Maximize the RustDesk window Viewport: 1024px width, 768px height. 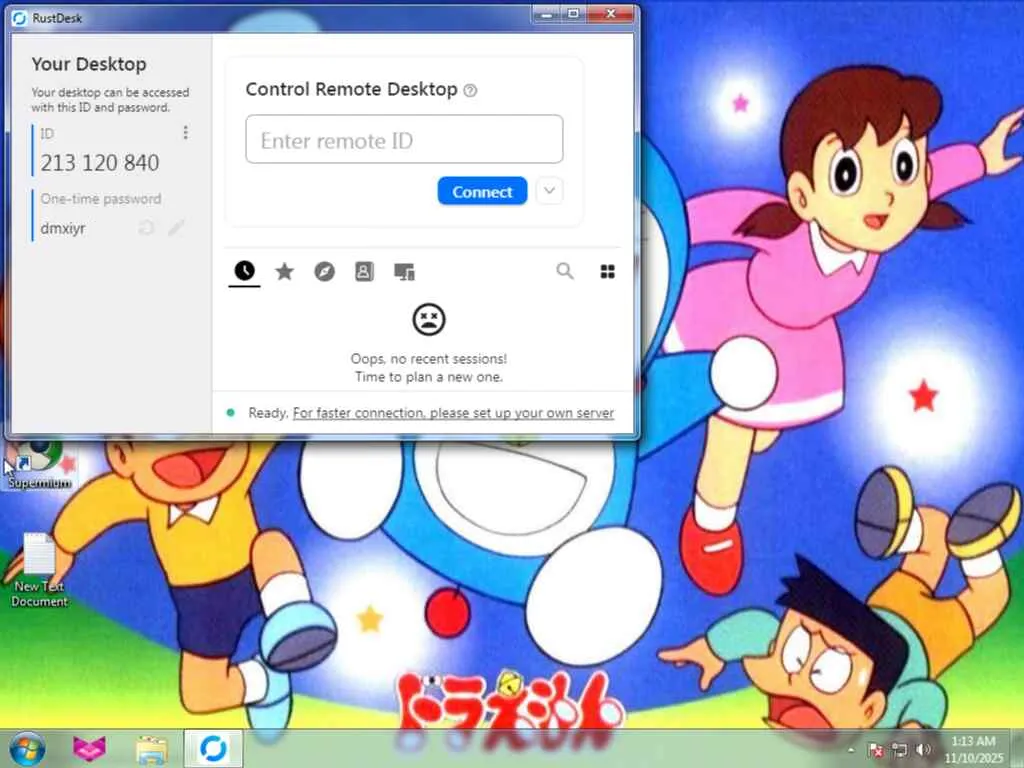(x=573, y=14)
